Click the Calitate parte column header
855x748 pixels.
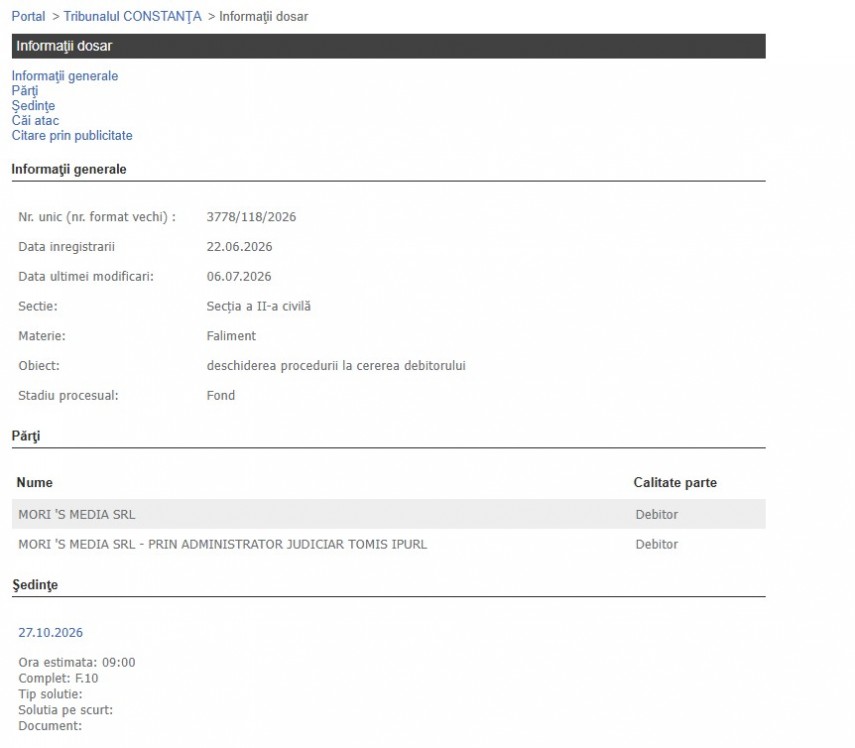[675, 482]
